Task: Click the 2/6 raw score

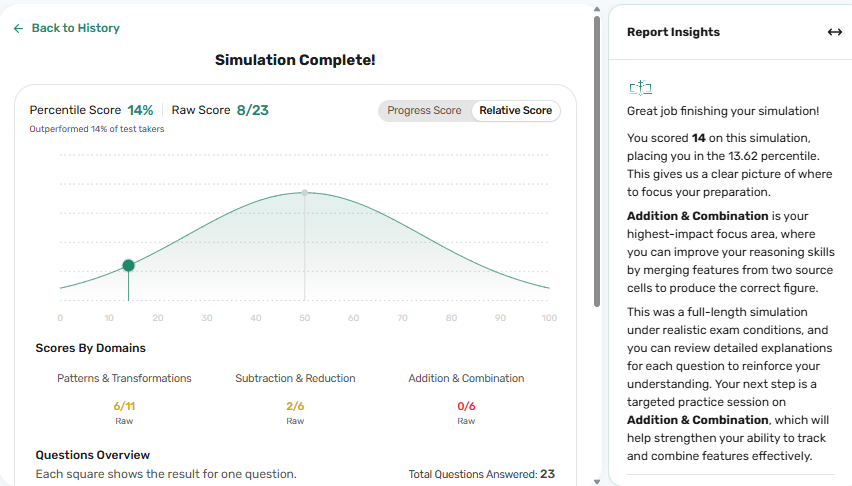Action: (x=295, y=406)
